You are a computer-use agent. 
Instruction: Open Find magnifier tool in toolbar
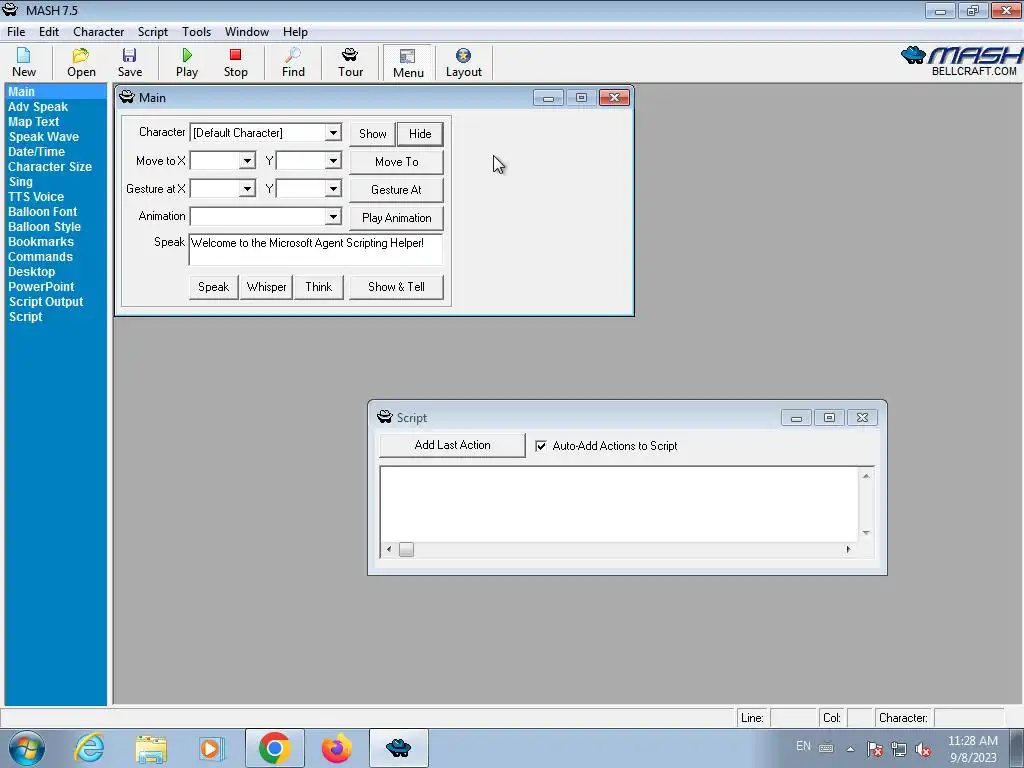[293, 63]
